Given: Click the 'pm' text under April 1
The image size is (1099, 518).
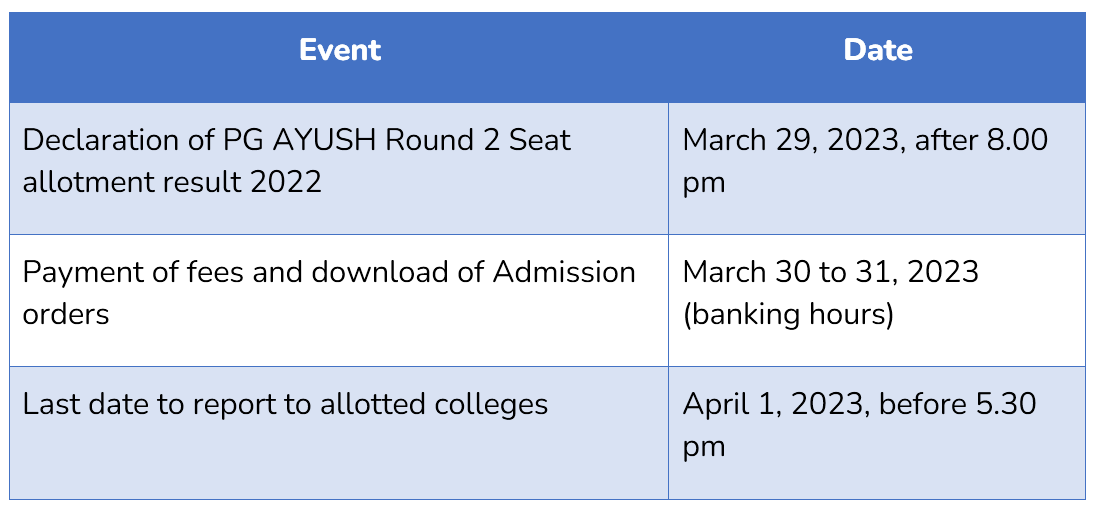Looking at the screenshot, I should pyautogui.click(x=704, y=449).
